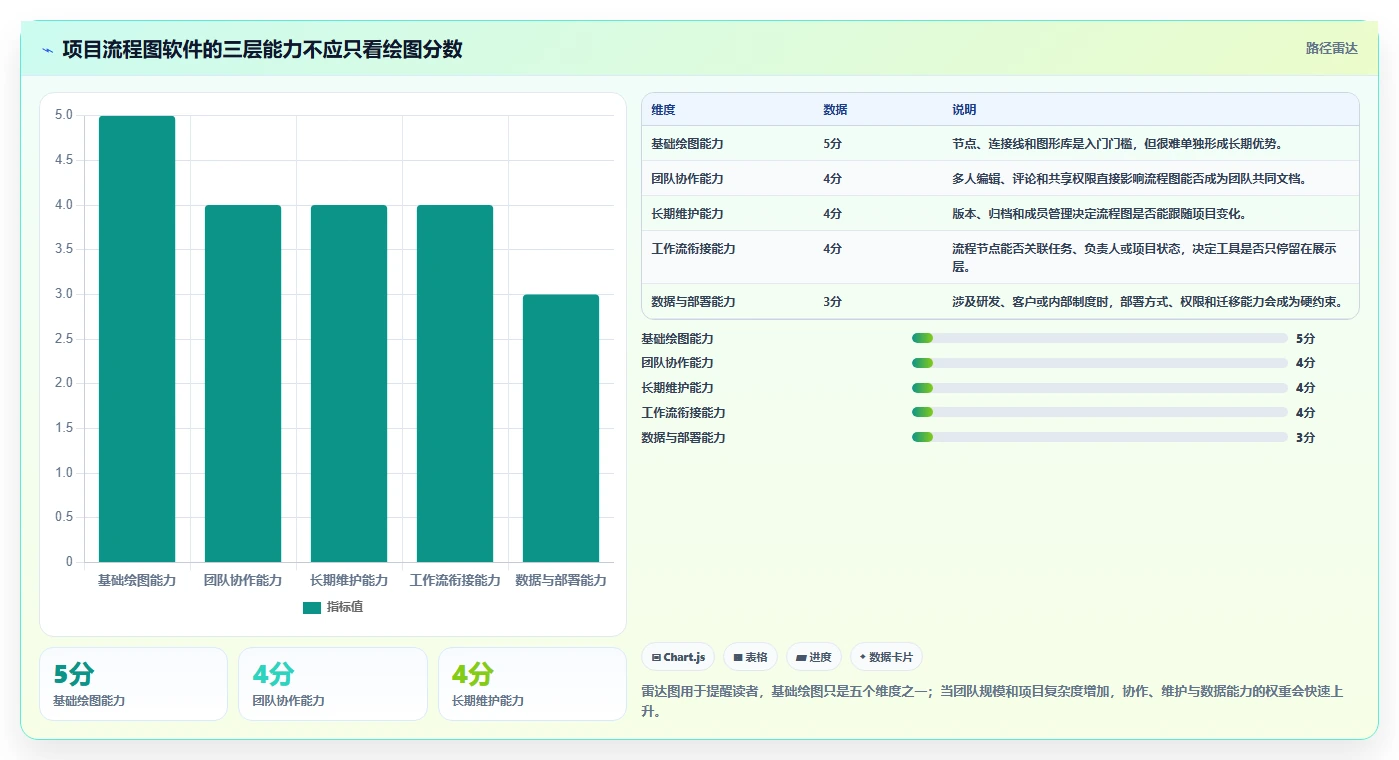
Task: Click the 长期维护能力 bar in chart
Action: tap(349, 384)
